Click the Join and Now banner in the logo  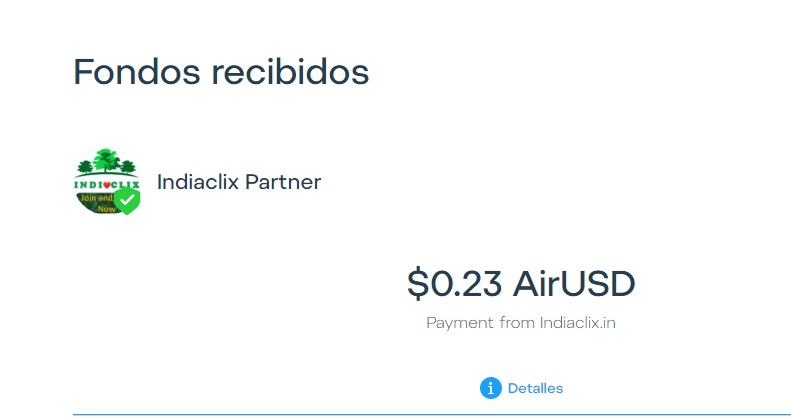97,203
